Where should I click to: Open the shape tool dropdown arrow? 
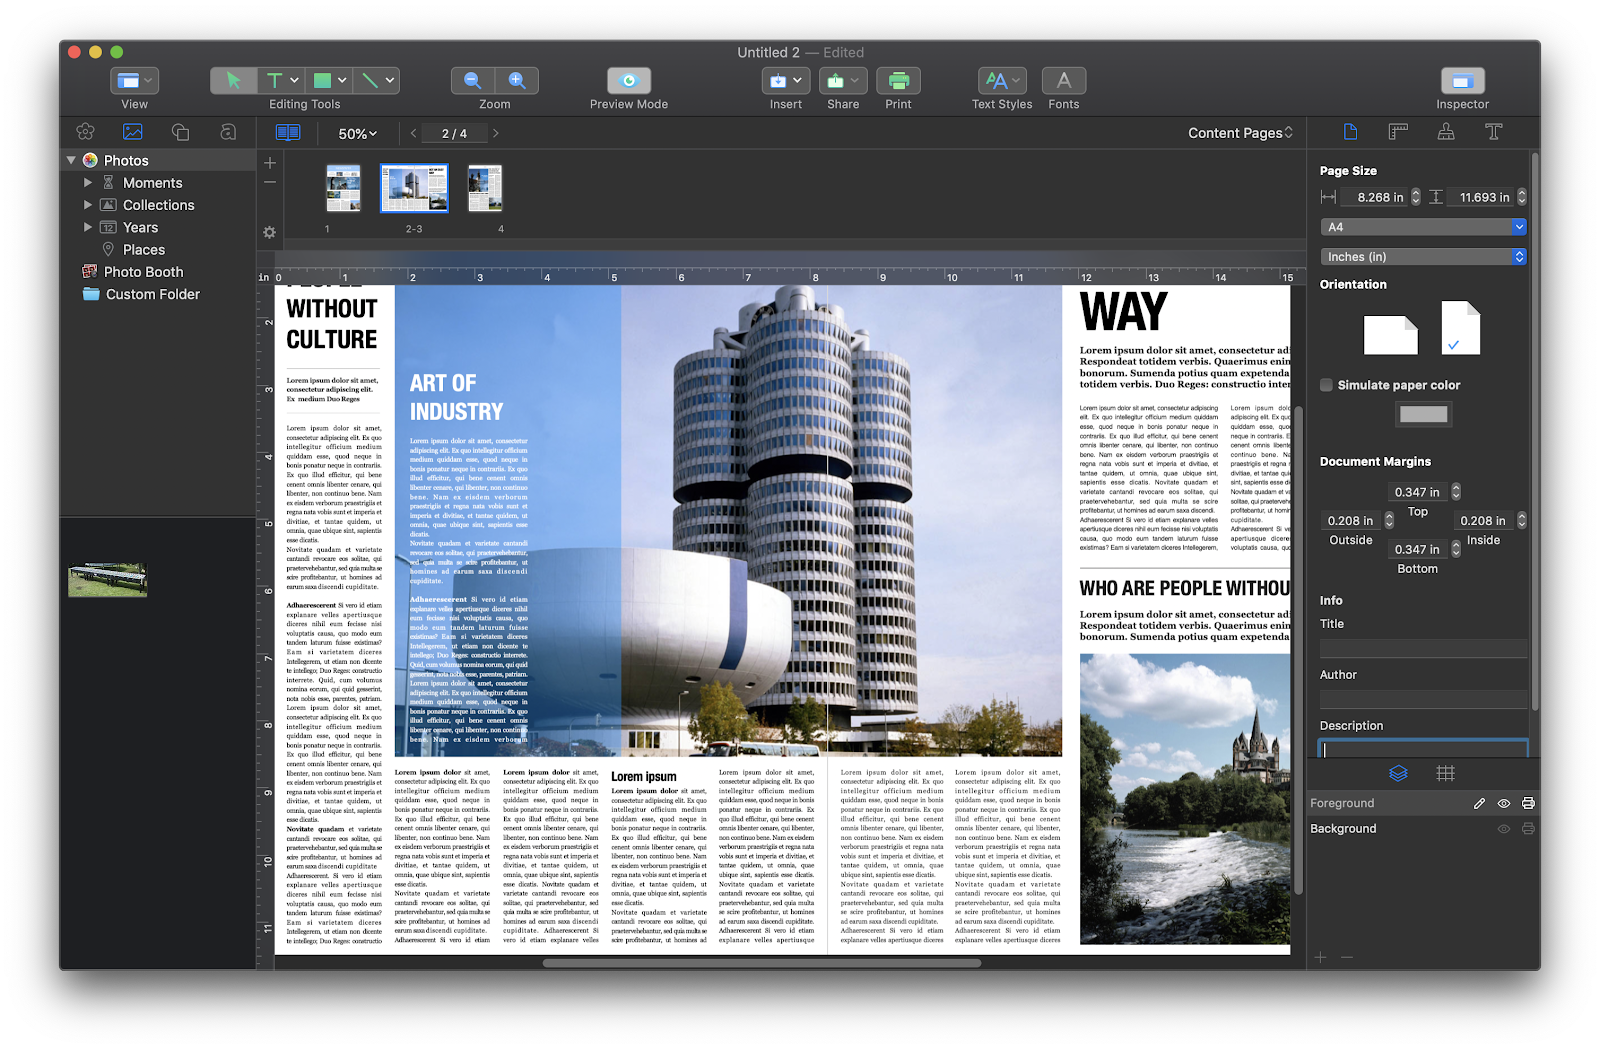pos(342,80)
